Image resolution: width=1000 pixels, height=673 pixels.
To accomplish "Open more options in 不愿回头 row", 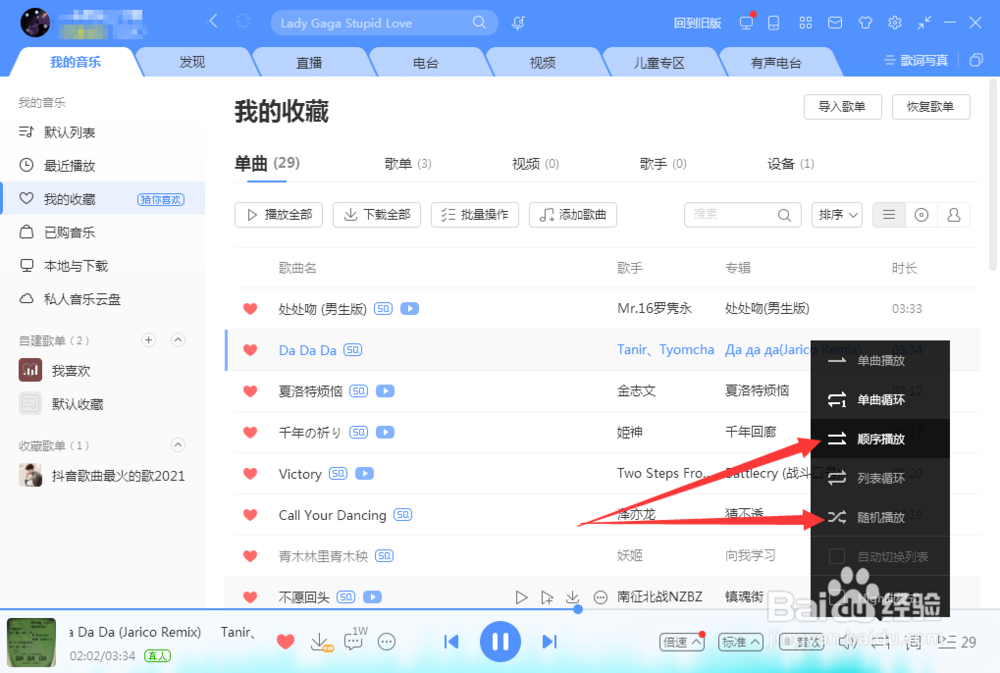I will [600, 597].
